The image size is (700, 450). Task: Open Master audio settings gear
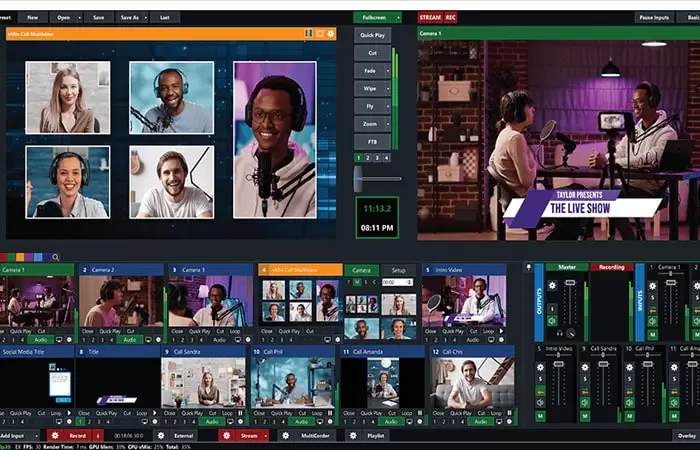pos(552,286)
